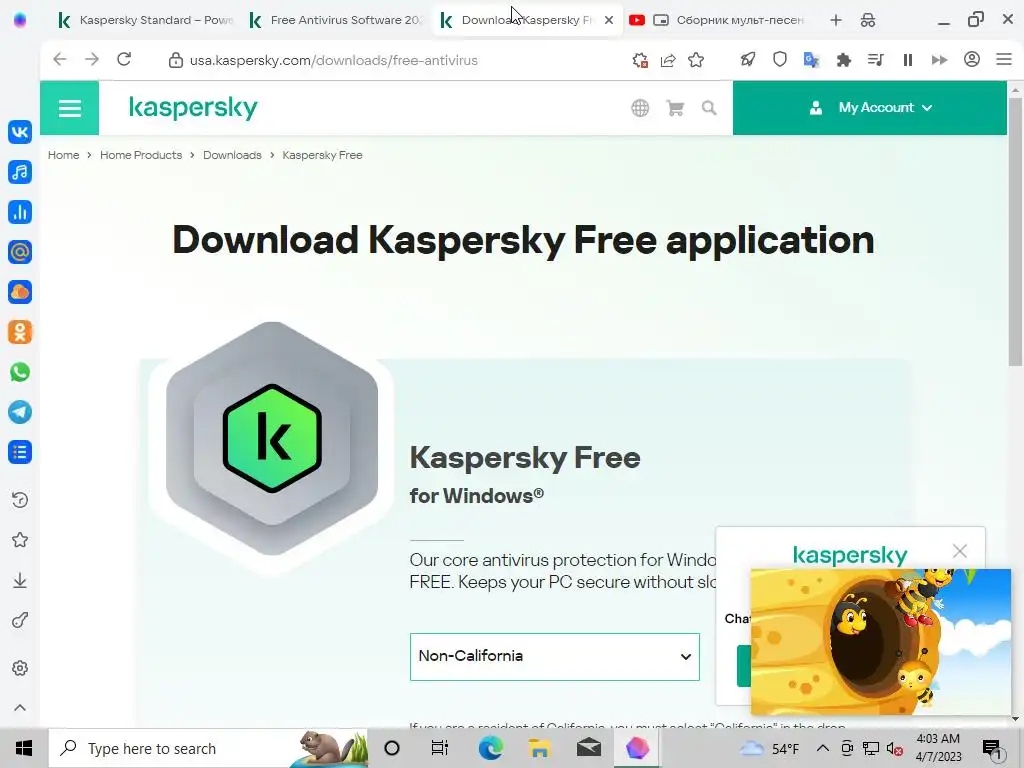
Task: Open the 54°F weather widget
Action: click(x=769, y=748)
